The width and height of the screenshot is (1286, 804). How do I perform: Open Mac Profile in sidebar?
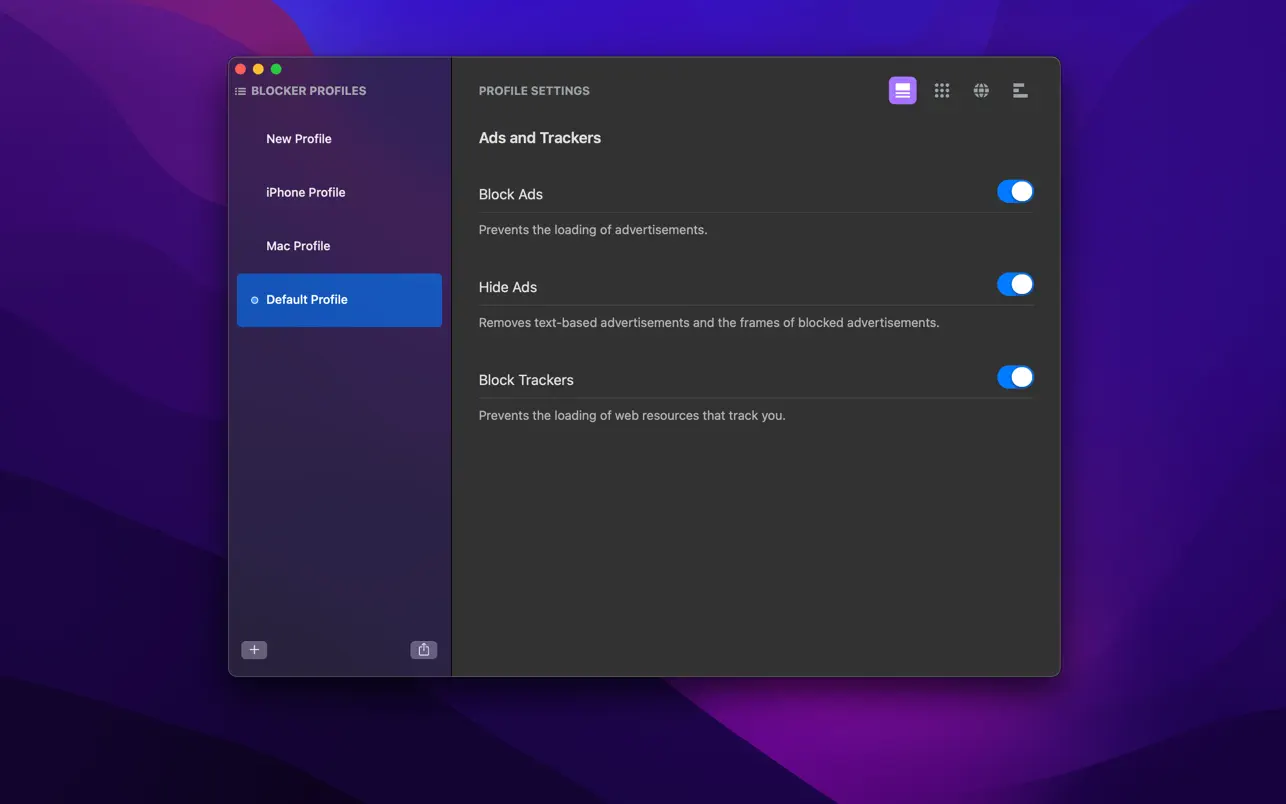(298, 246)
